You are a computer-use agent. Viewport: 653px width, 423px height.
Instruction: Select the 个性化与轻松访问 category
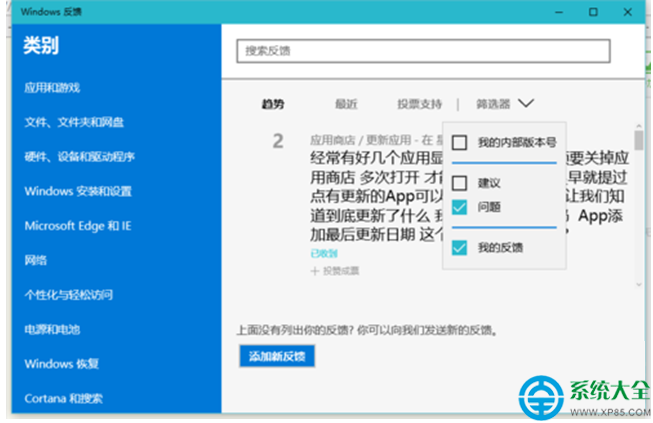coord(69,295)
